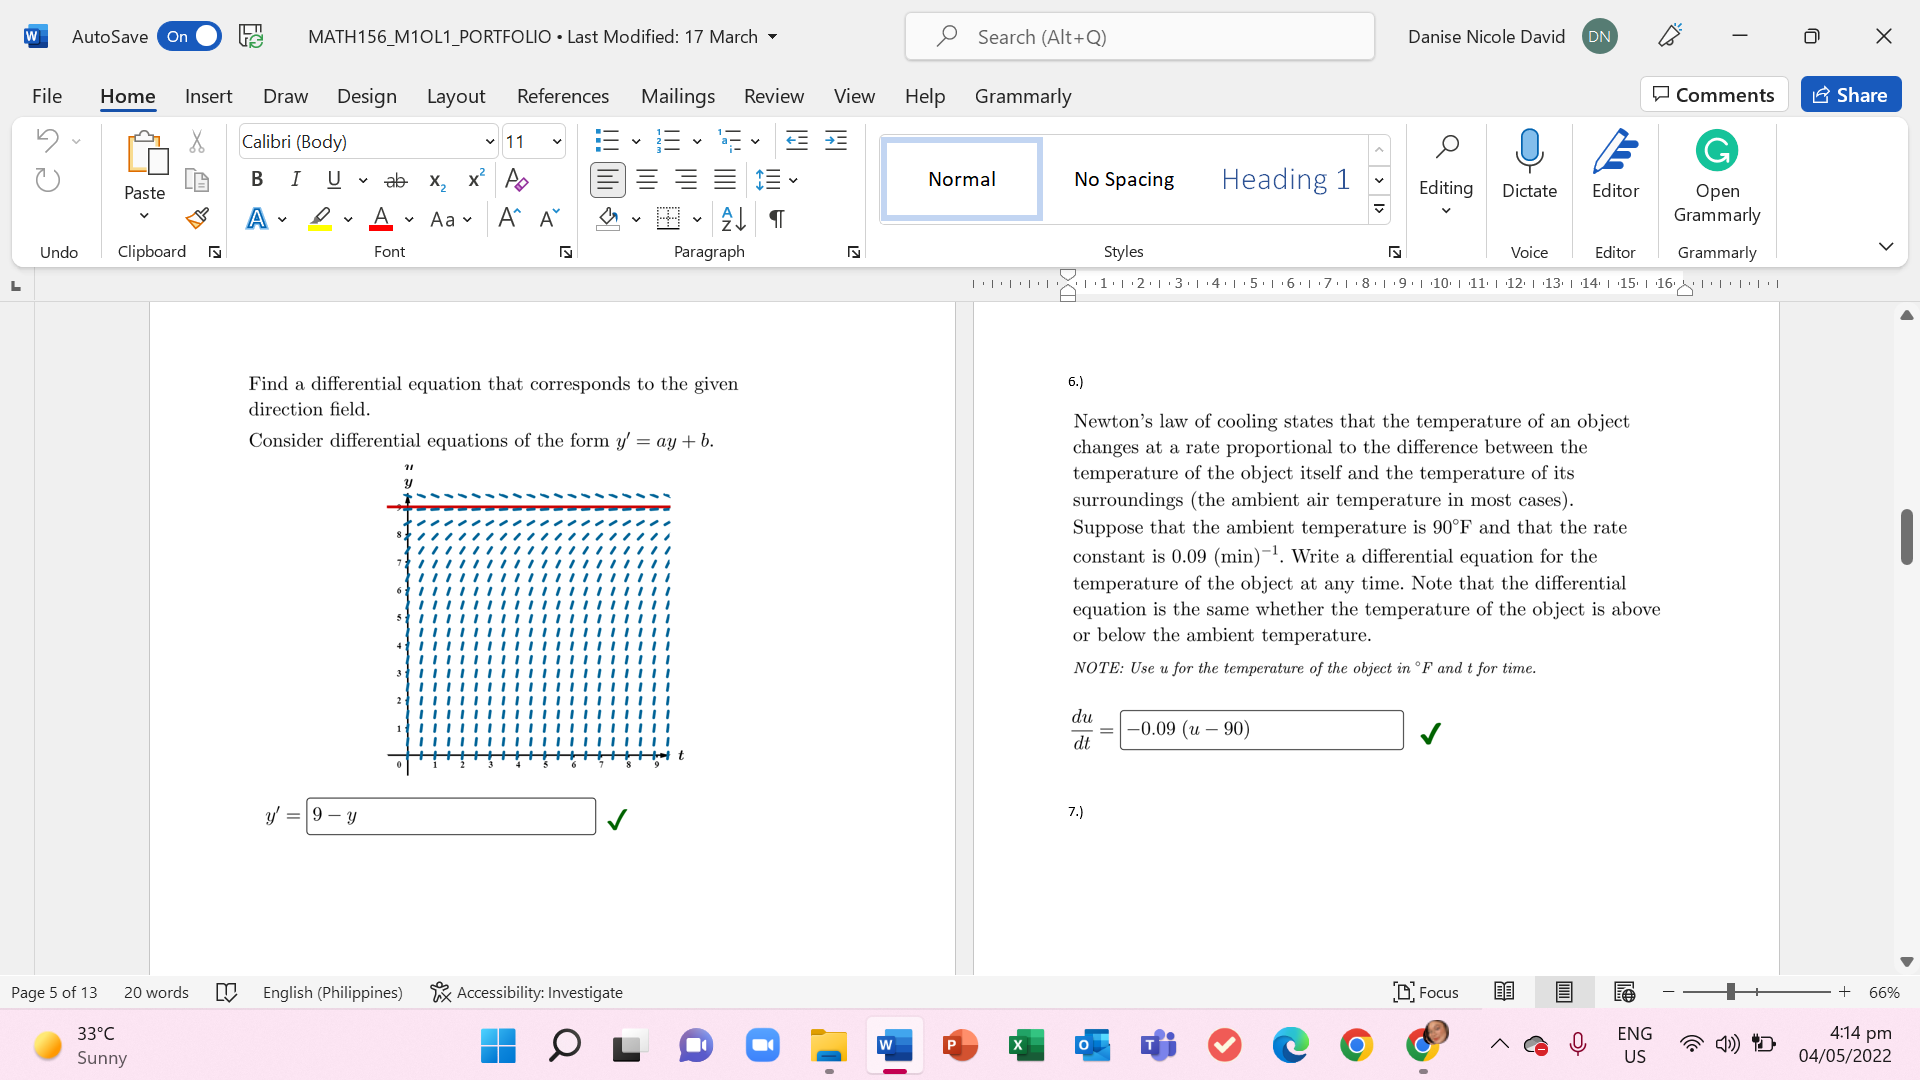Switch to the Layout tab
Image resolution: width=1920 pixels, height=1080 pixels.
pyautogui.click(x=456, y=96)
